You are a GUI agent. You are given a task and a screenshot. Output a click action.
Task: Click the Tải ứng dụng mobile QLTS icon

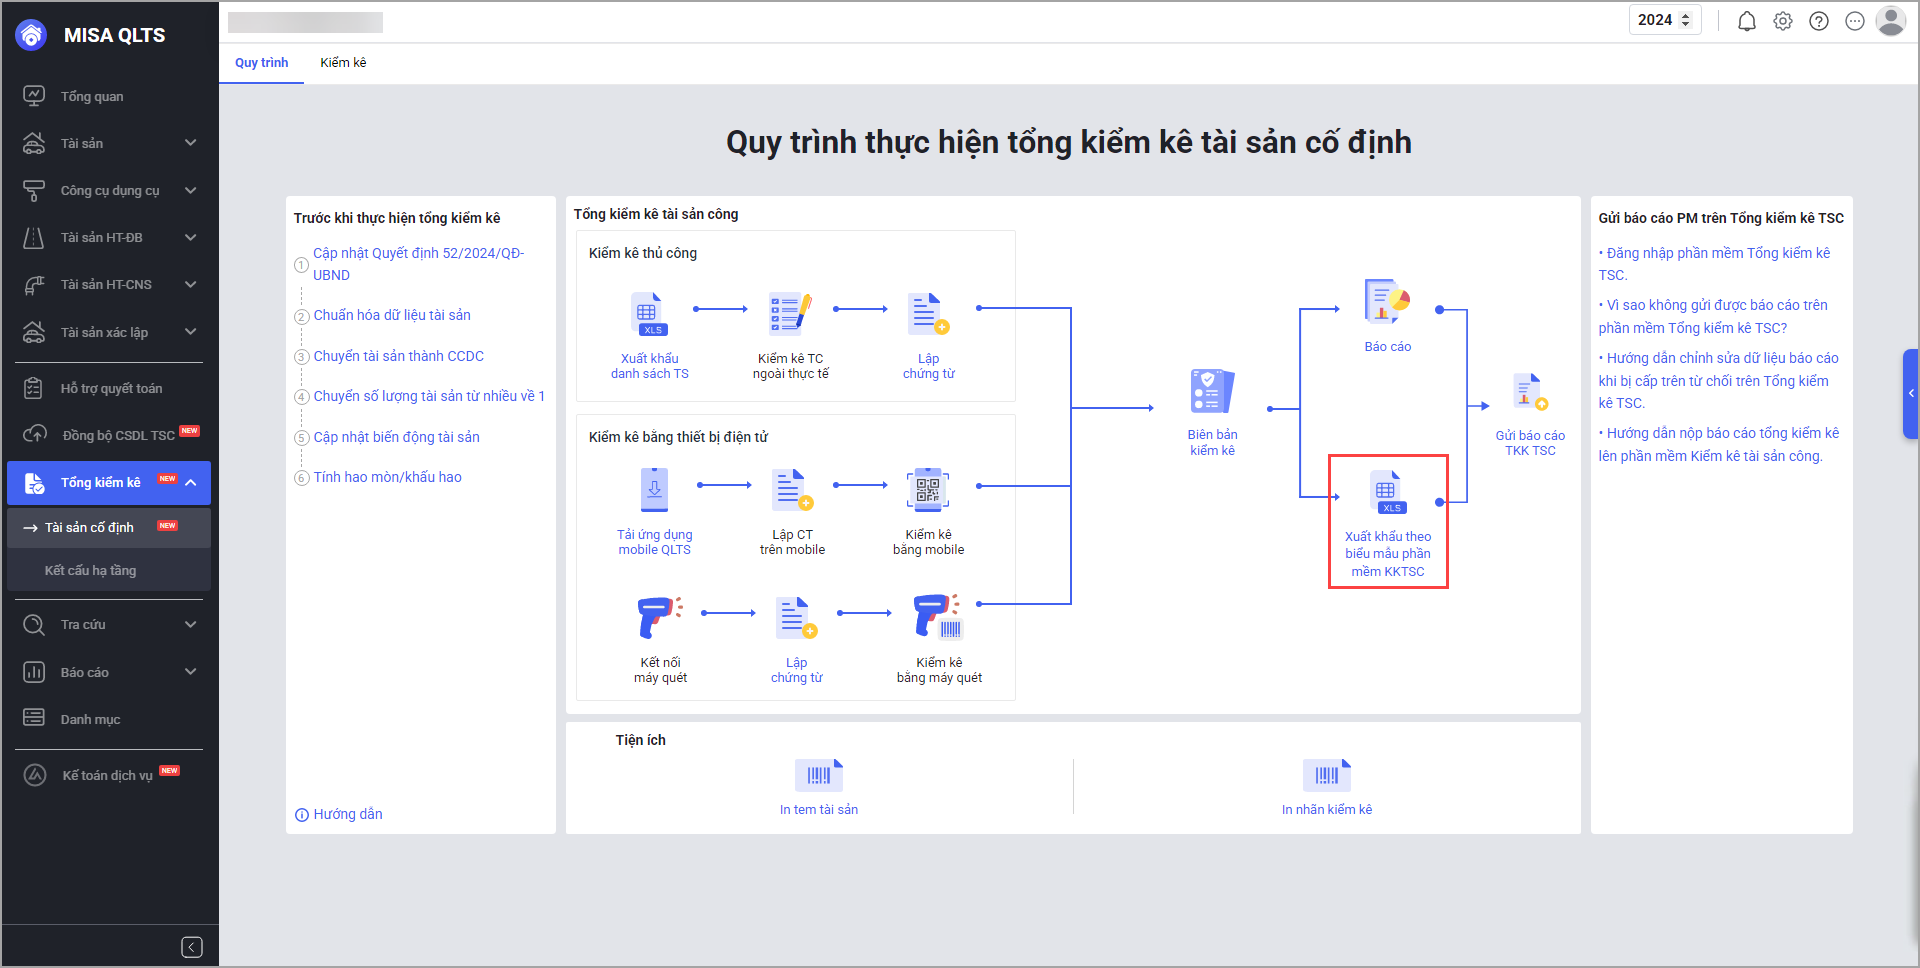click(654, 490)
